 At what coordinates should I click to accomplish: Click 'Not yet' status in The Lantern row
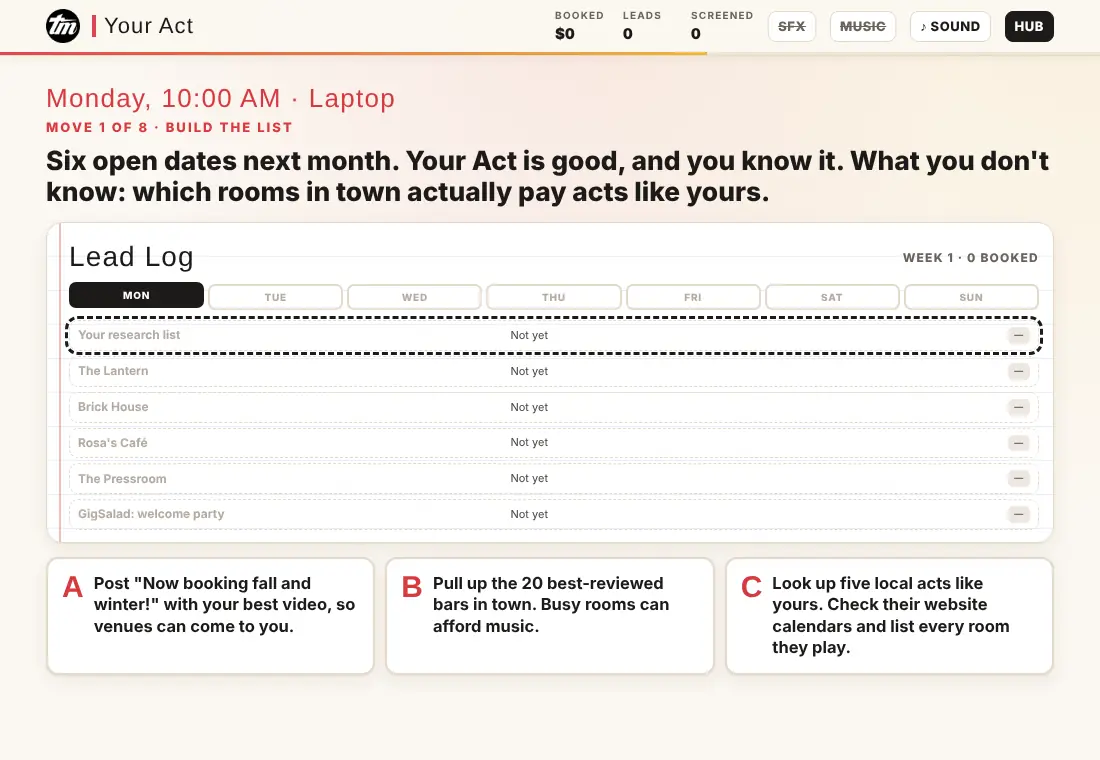click(529, 371)
